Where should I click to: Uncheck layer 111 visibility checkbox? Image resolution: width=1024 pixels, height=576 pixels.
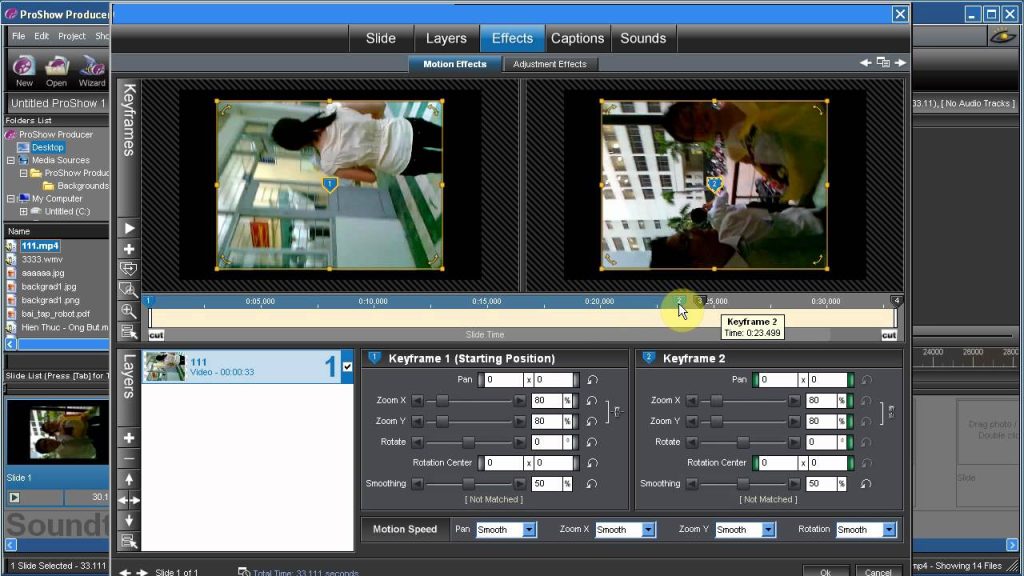[347, 368]
